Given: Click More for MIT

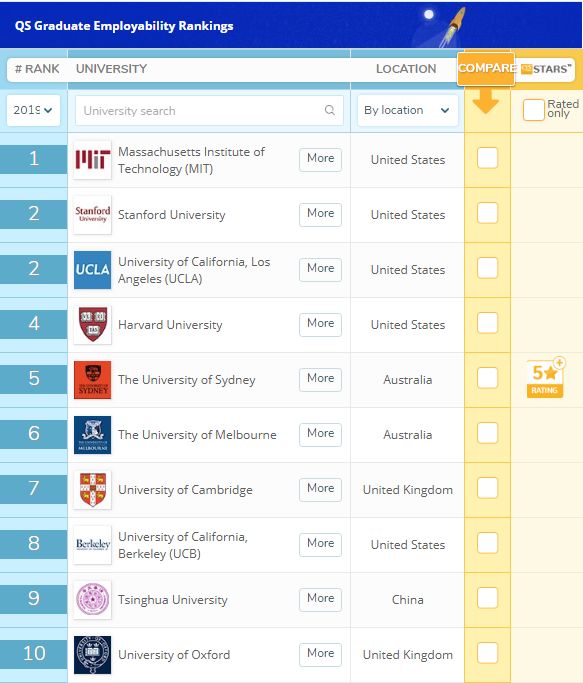Looking at the screenshot, I should [x=320, y=159].
